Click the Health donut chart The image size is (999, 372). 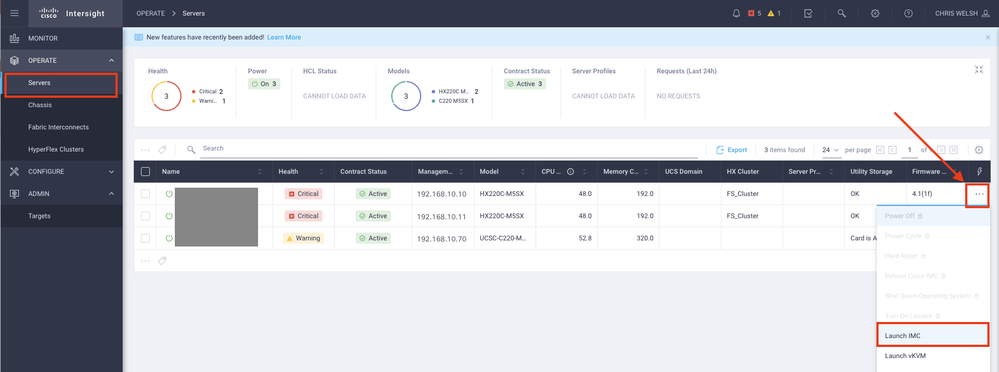click(x=166, y=96)
